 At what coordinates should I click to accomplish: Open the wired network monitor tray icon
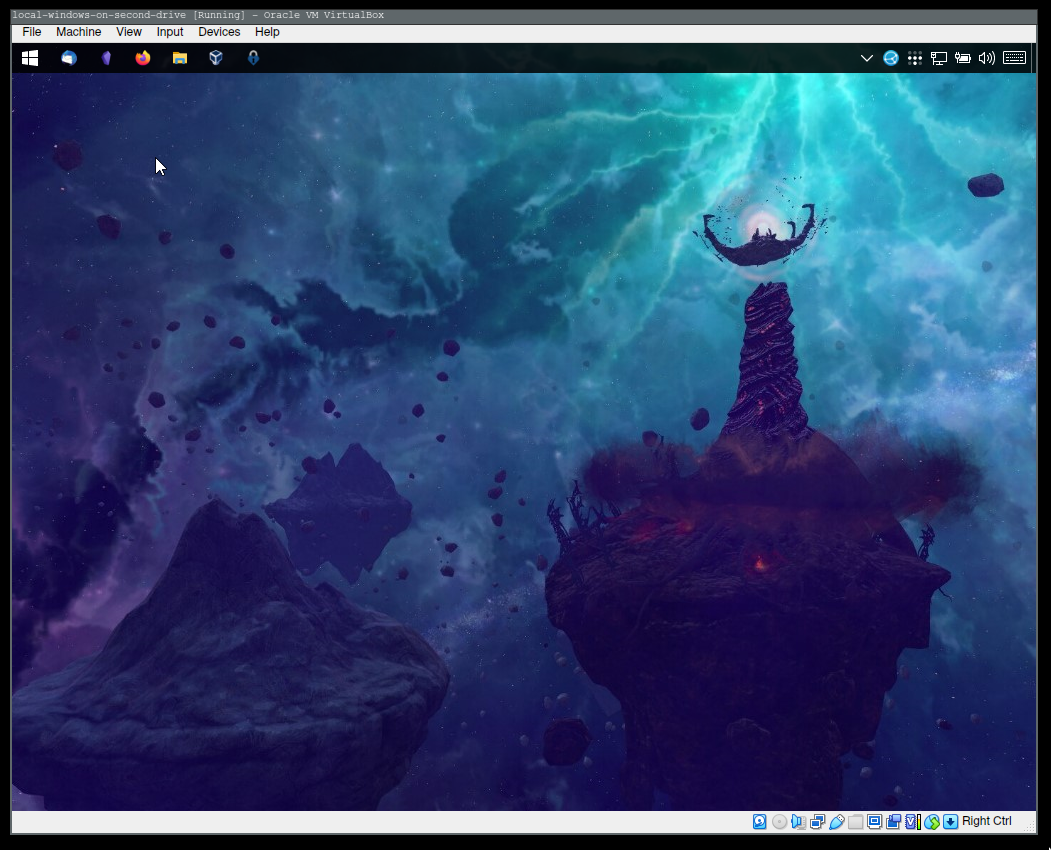[x=938, y=58]
